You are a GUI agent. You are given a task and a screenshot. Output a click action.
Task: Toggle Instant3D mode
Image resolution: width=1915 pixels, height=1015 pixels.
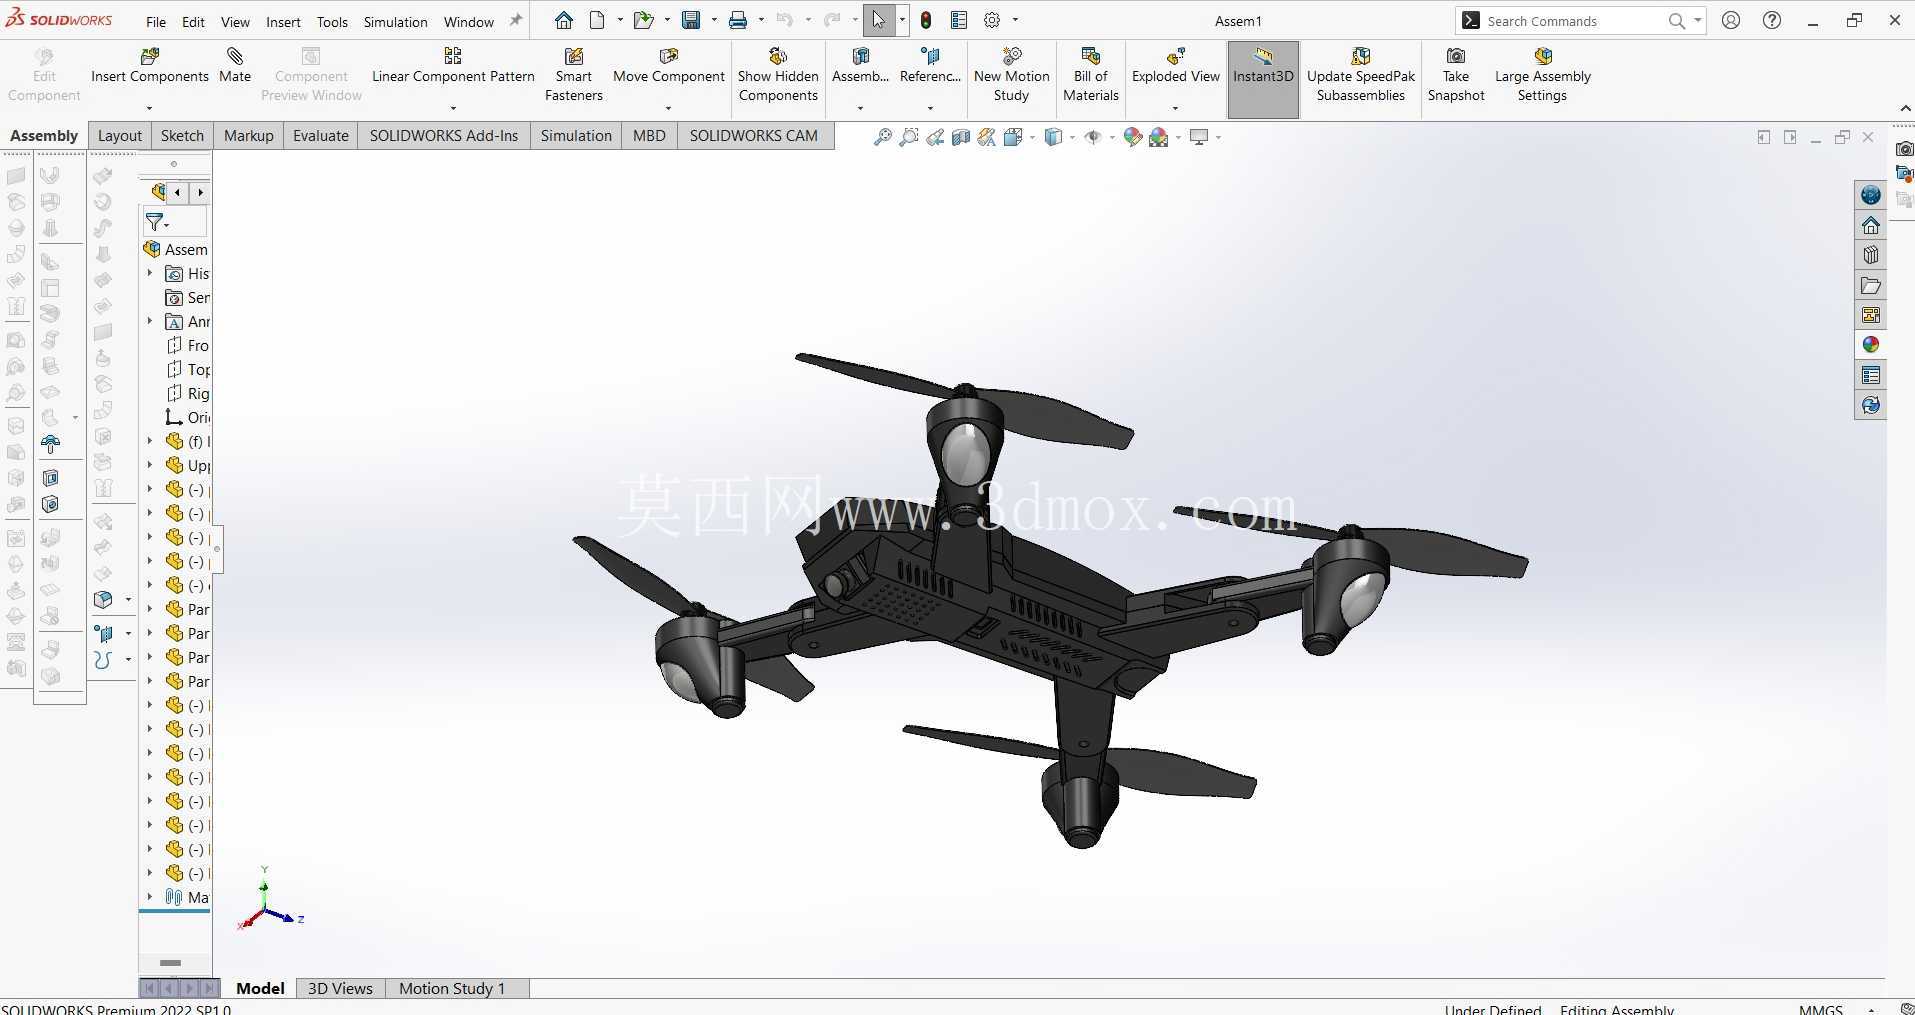coord(1263,79)
